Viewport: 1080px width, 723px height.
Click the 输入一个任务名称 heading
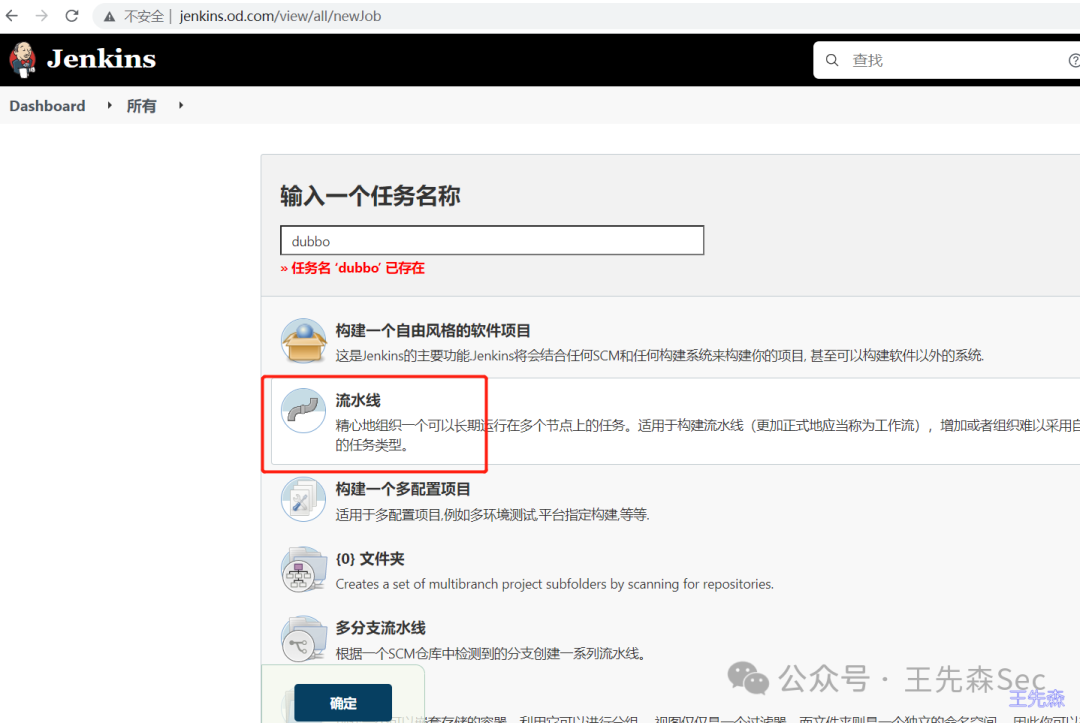point(370,196)
